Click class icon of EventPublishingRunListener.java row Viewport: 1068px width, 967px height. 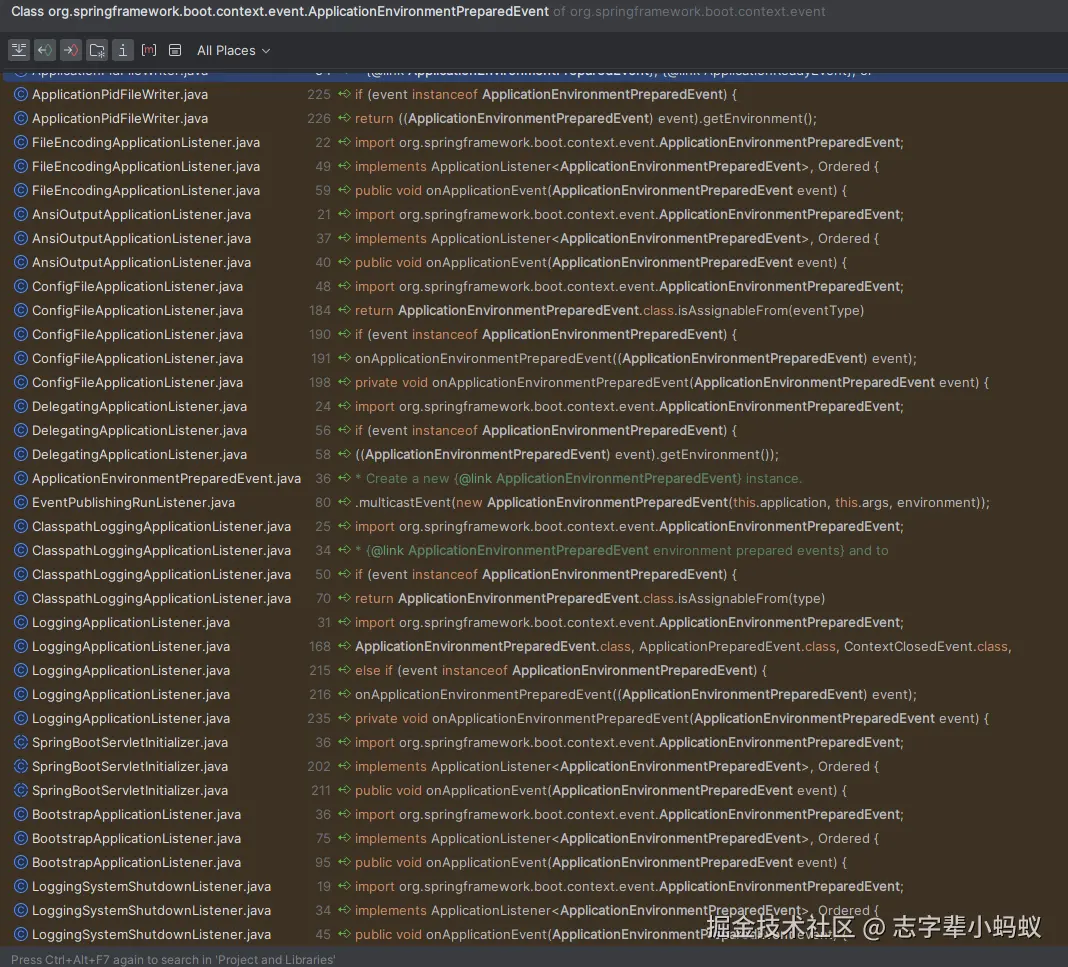pos(21,503)
